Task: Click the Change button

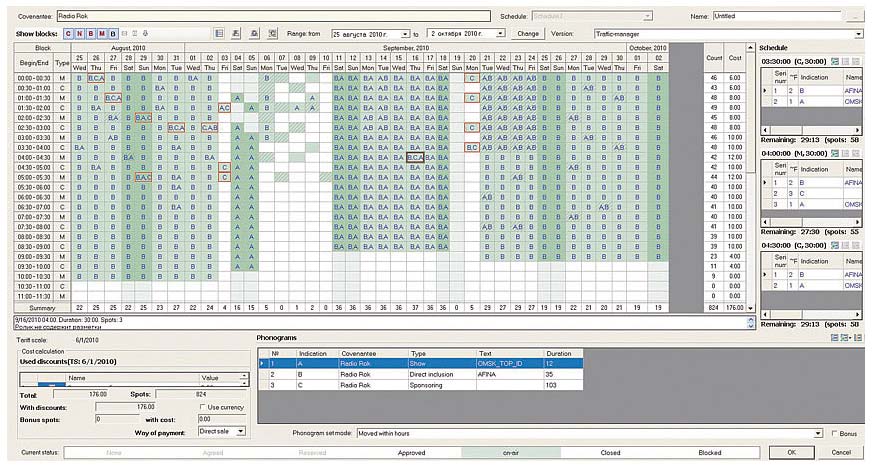Action: click(528, 34)
